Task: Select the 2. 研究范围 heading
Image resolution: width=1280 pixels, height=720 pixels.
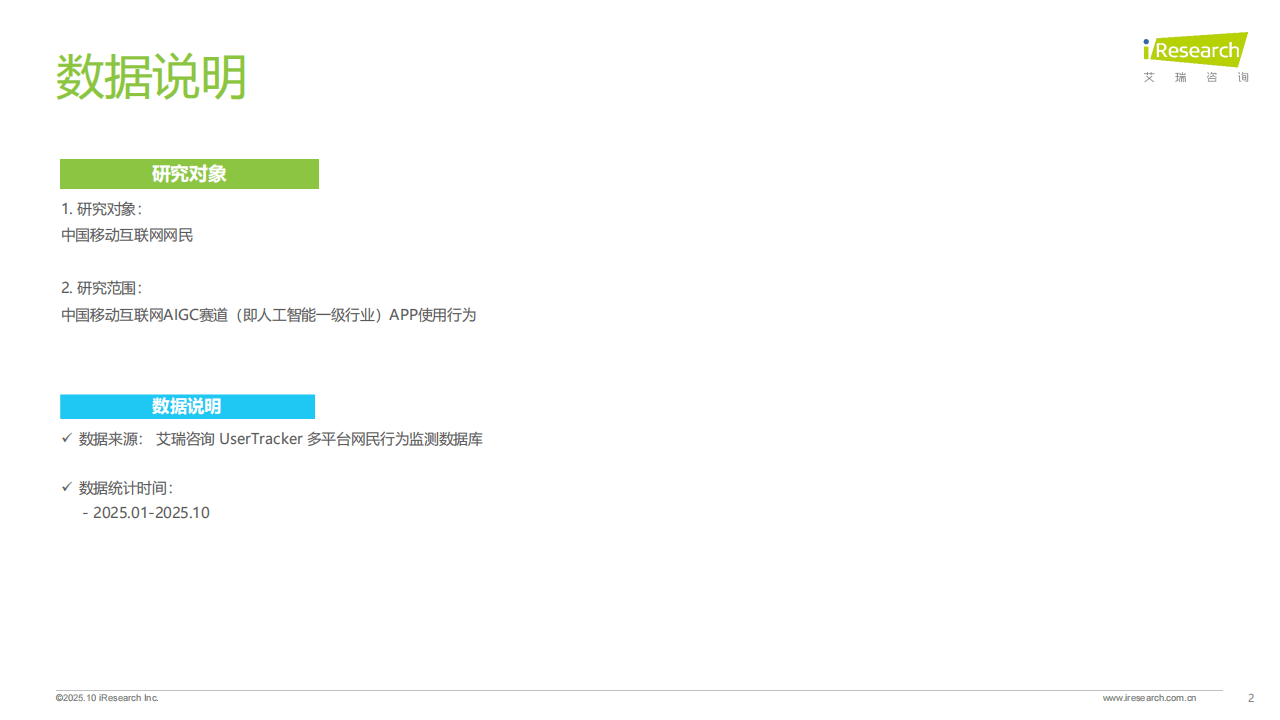Action: coord(101,288)
